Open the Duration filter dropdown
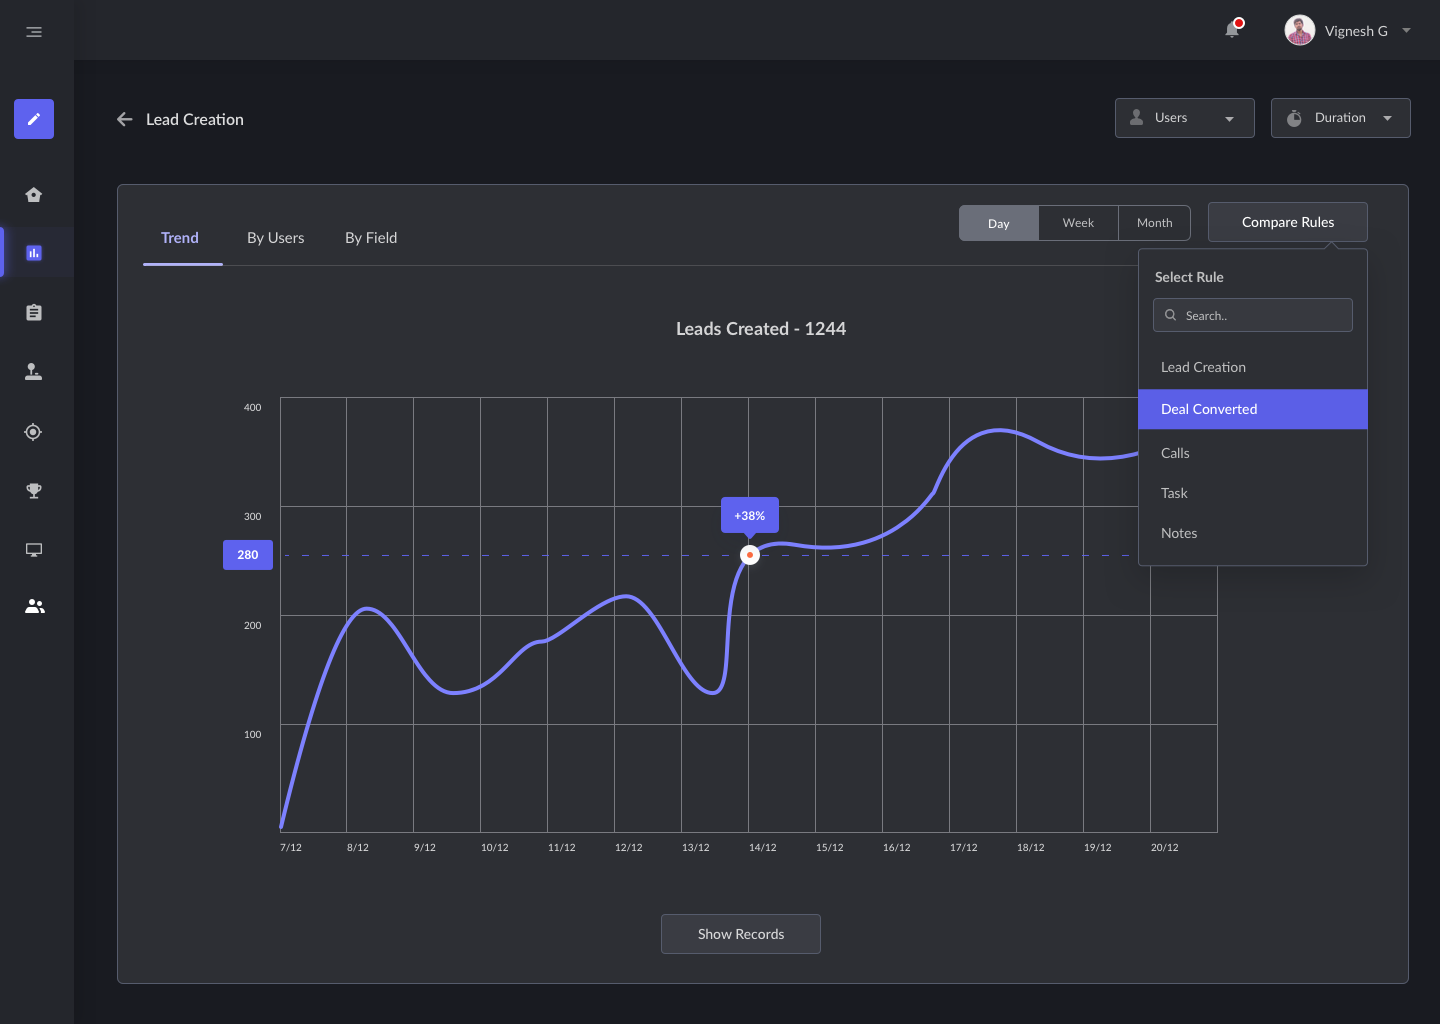The height and width of the screenshot is (1024, 1440). [x=1341, y=118]
